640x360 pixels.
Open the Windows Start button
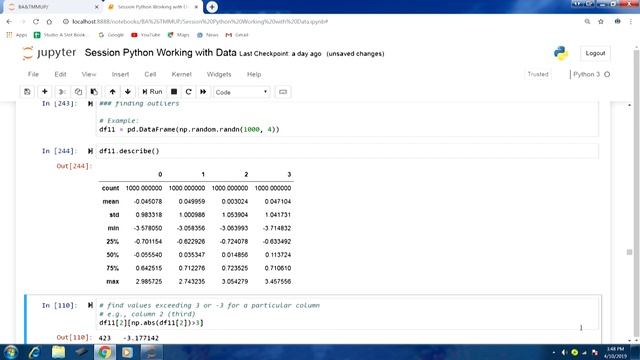[11, 352]
